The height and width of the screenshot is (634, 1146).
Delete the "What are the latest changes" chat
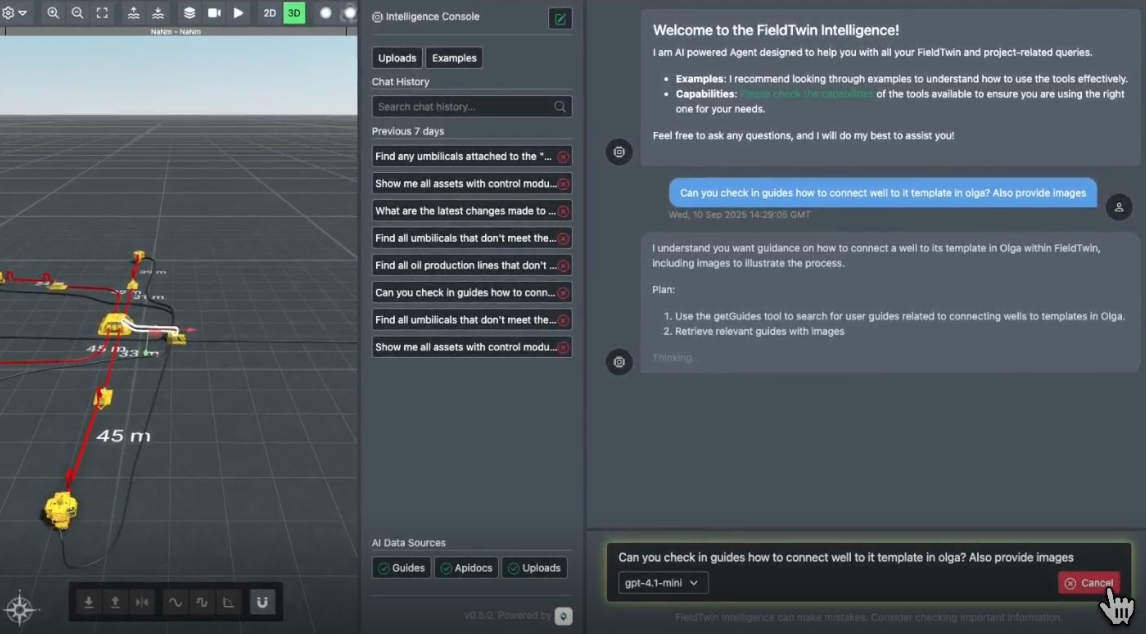point(563,211)
